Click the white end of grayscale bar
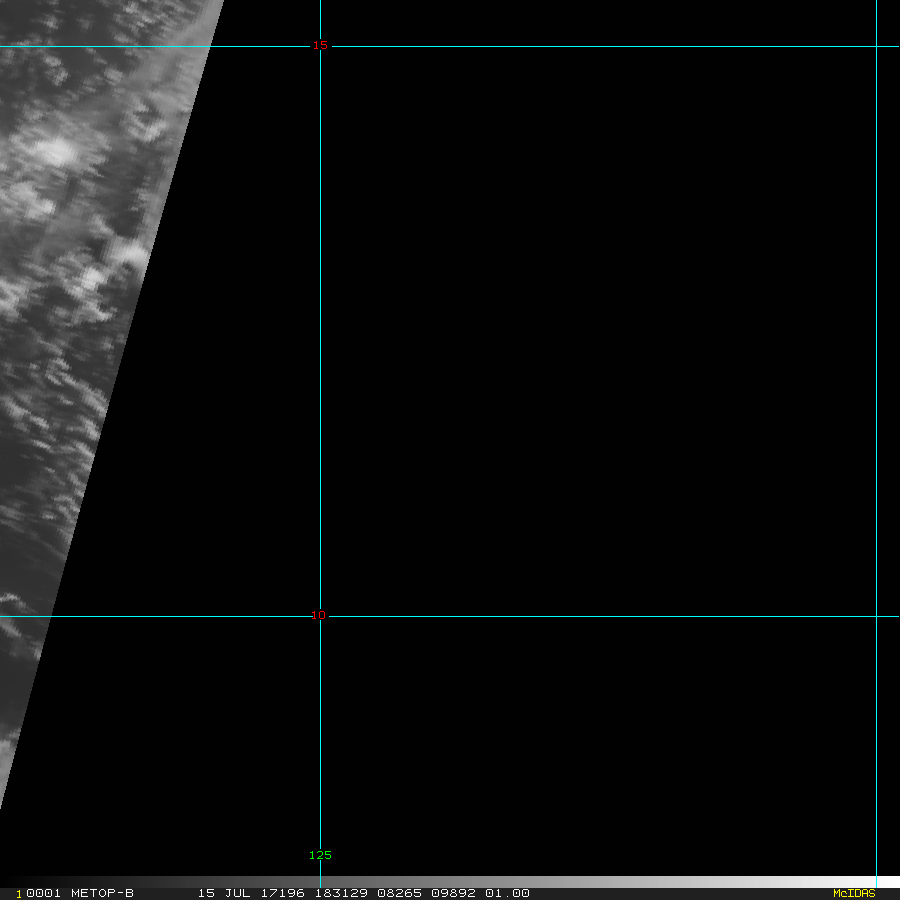The height and width of the screenshot is (900, 900). [x=887, y=882]
